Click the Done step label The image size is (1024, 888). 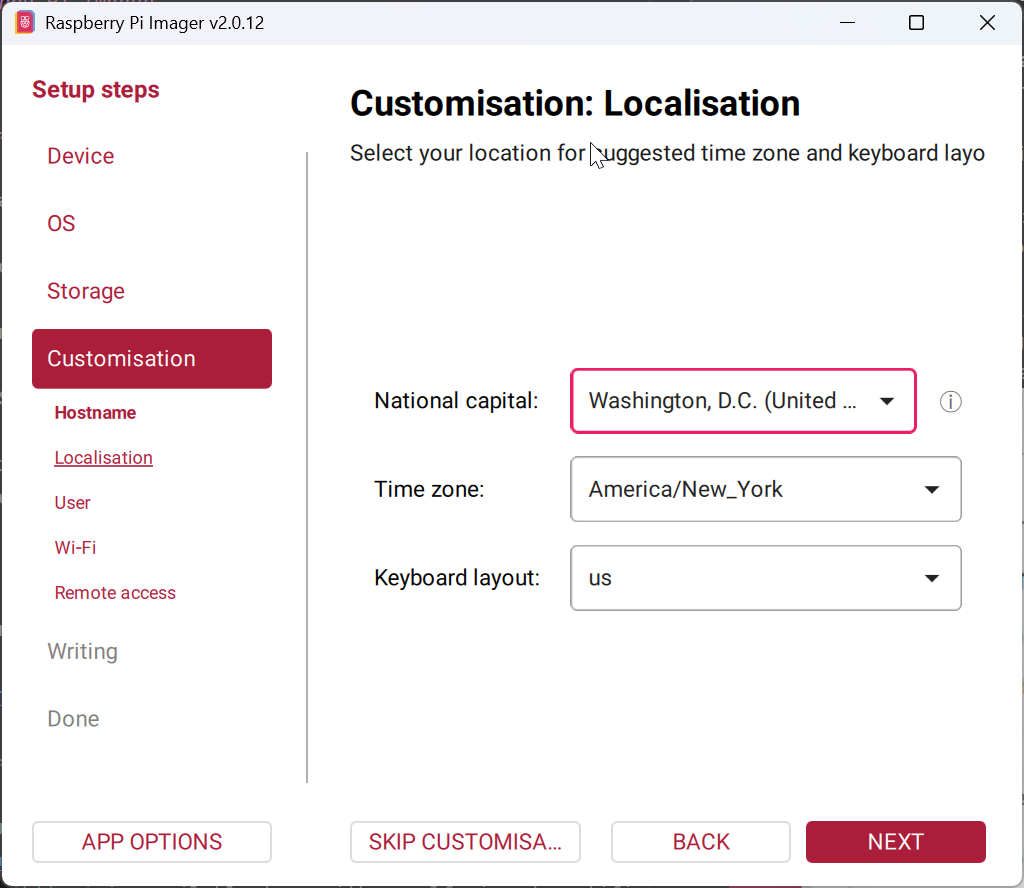73,719
